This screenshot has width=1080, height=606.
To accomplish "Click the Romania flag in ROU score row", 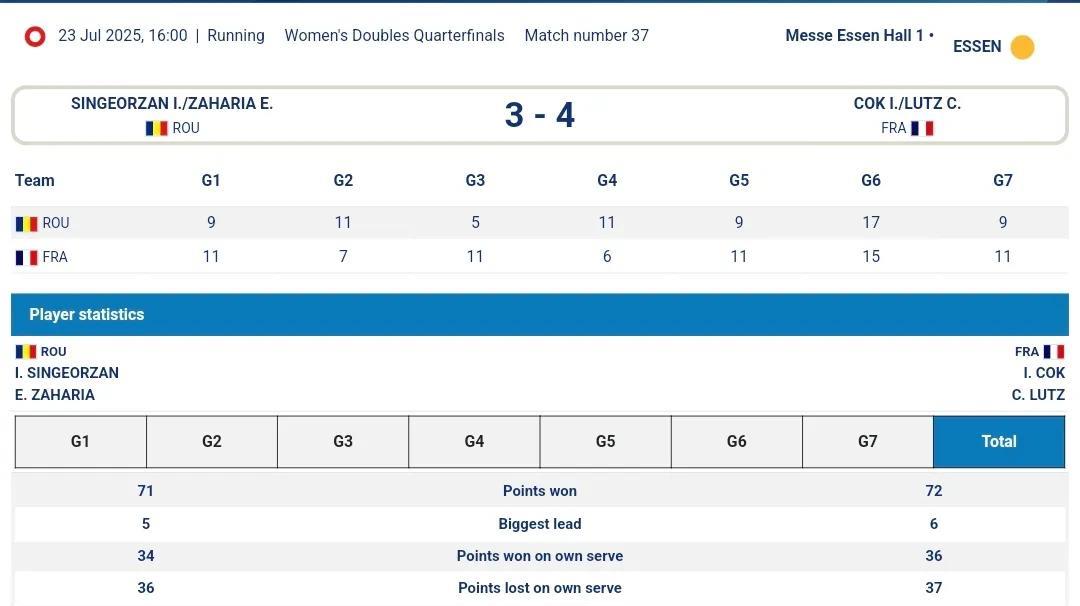I will click(26, 224).
